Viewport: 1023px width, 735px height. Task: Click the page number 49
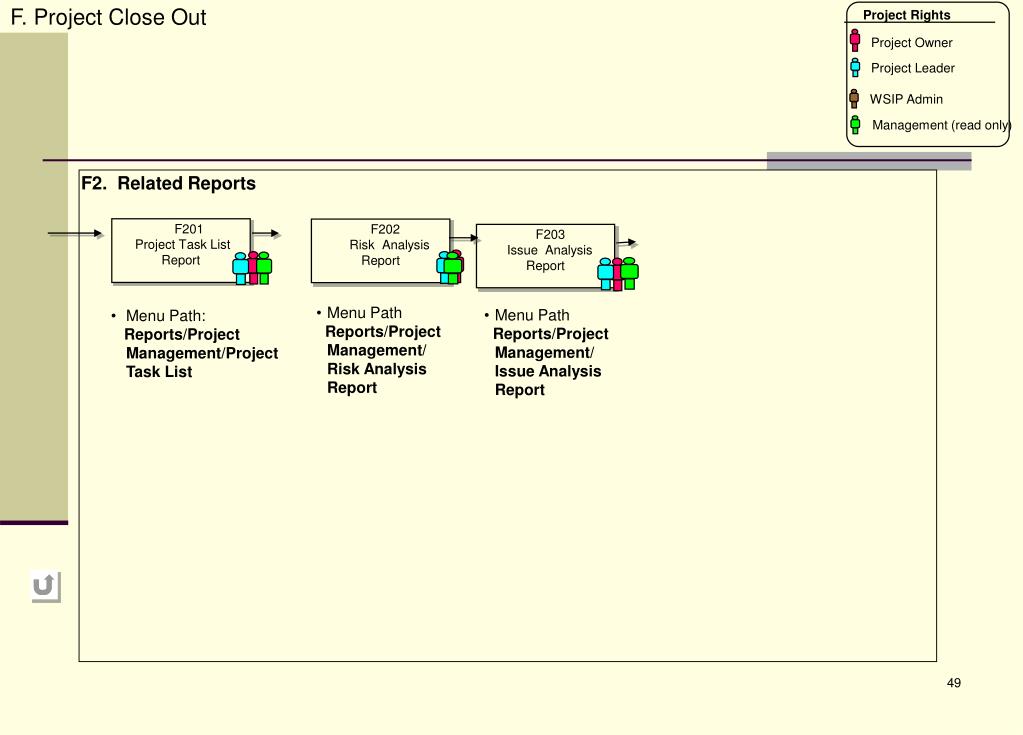tap(953, 683)
